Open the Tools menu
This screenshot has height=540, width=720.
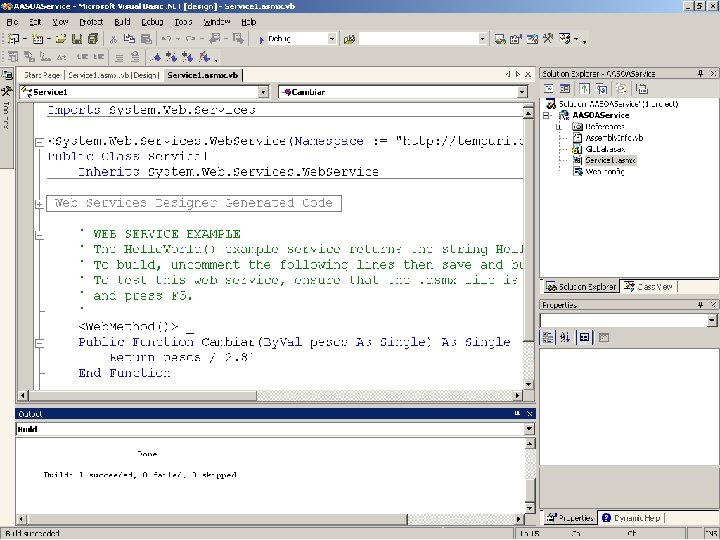(183, 22)
